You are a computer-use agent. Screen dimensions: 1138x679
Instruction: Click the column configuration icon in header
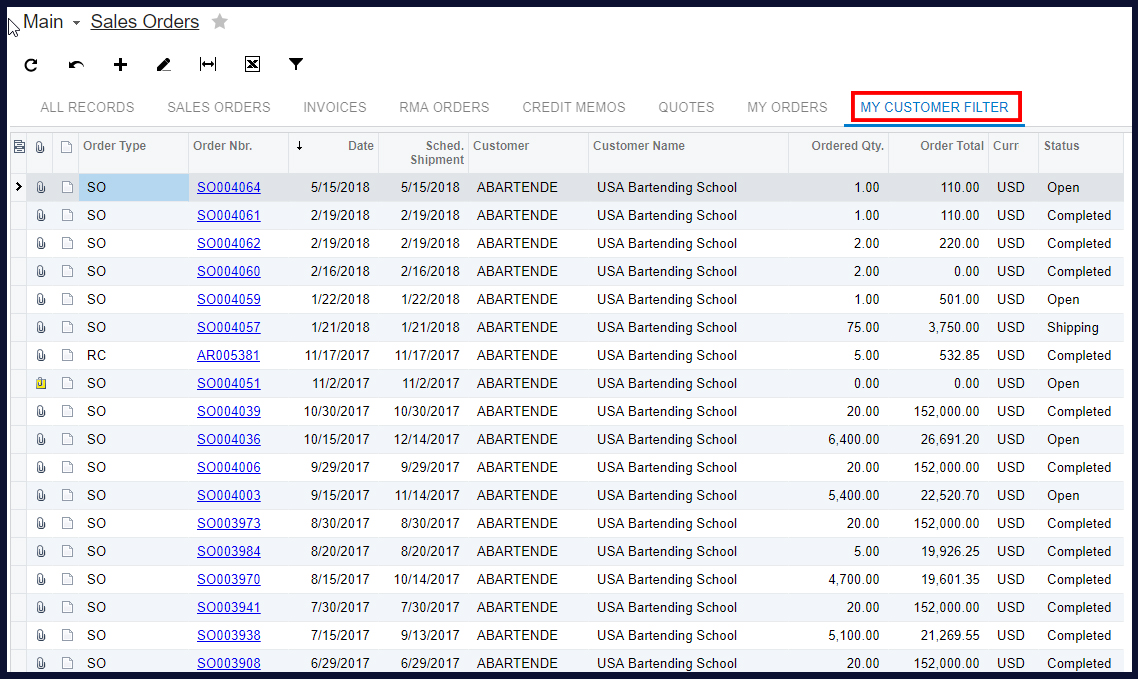pyautogui.click(x=20, y=147)
